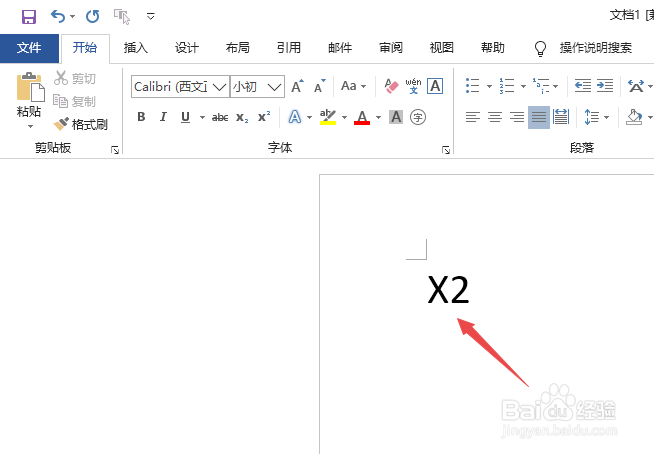Click the bullets list icon

tap(473, 86)
